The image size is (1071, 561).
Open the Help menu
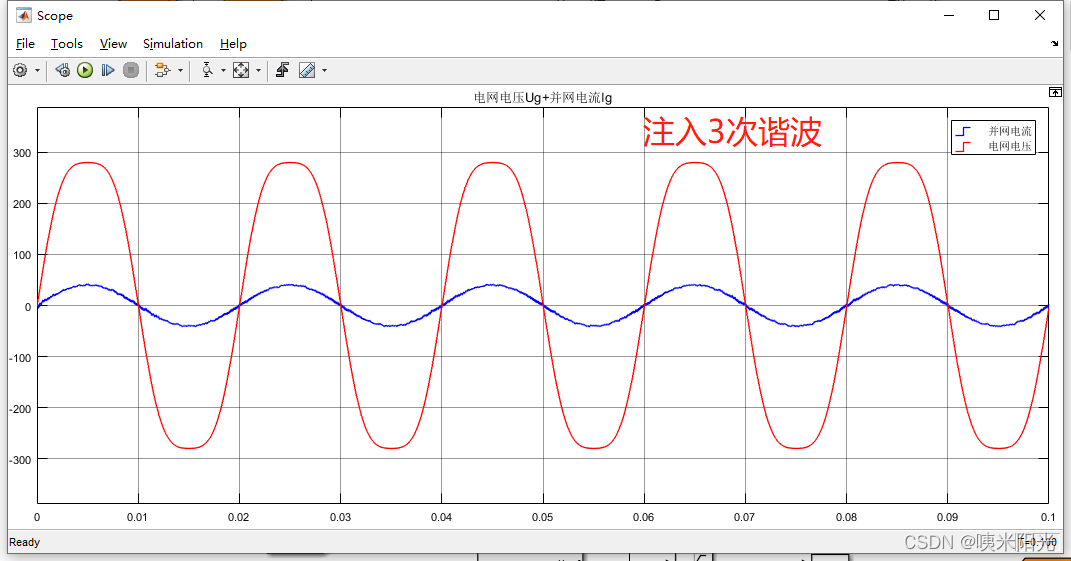click(233, 44)
